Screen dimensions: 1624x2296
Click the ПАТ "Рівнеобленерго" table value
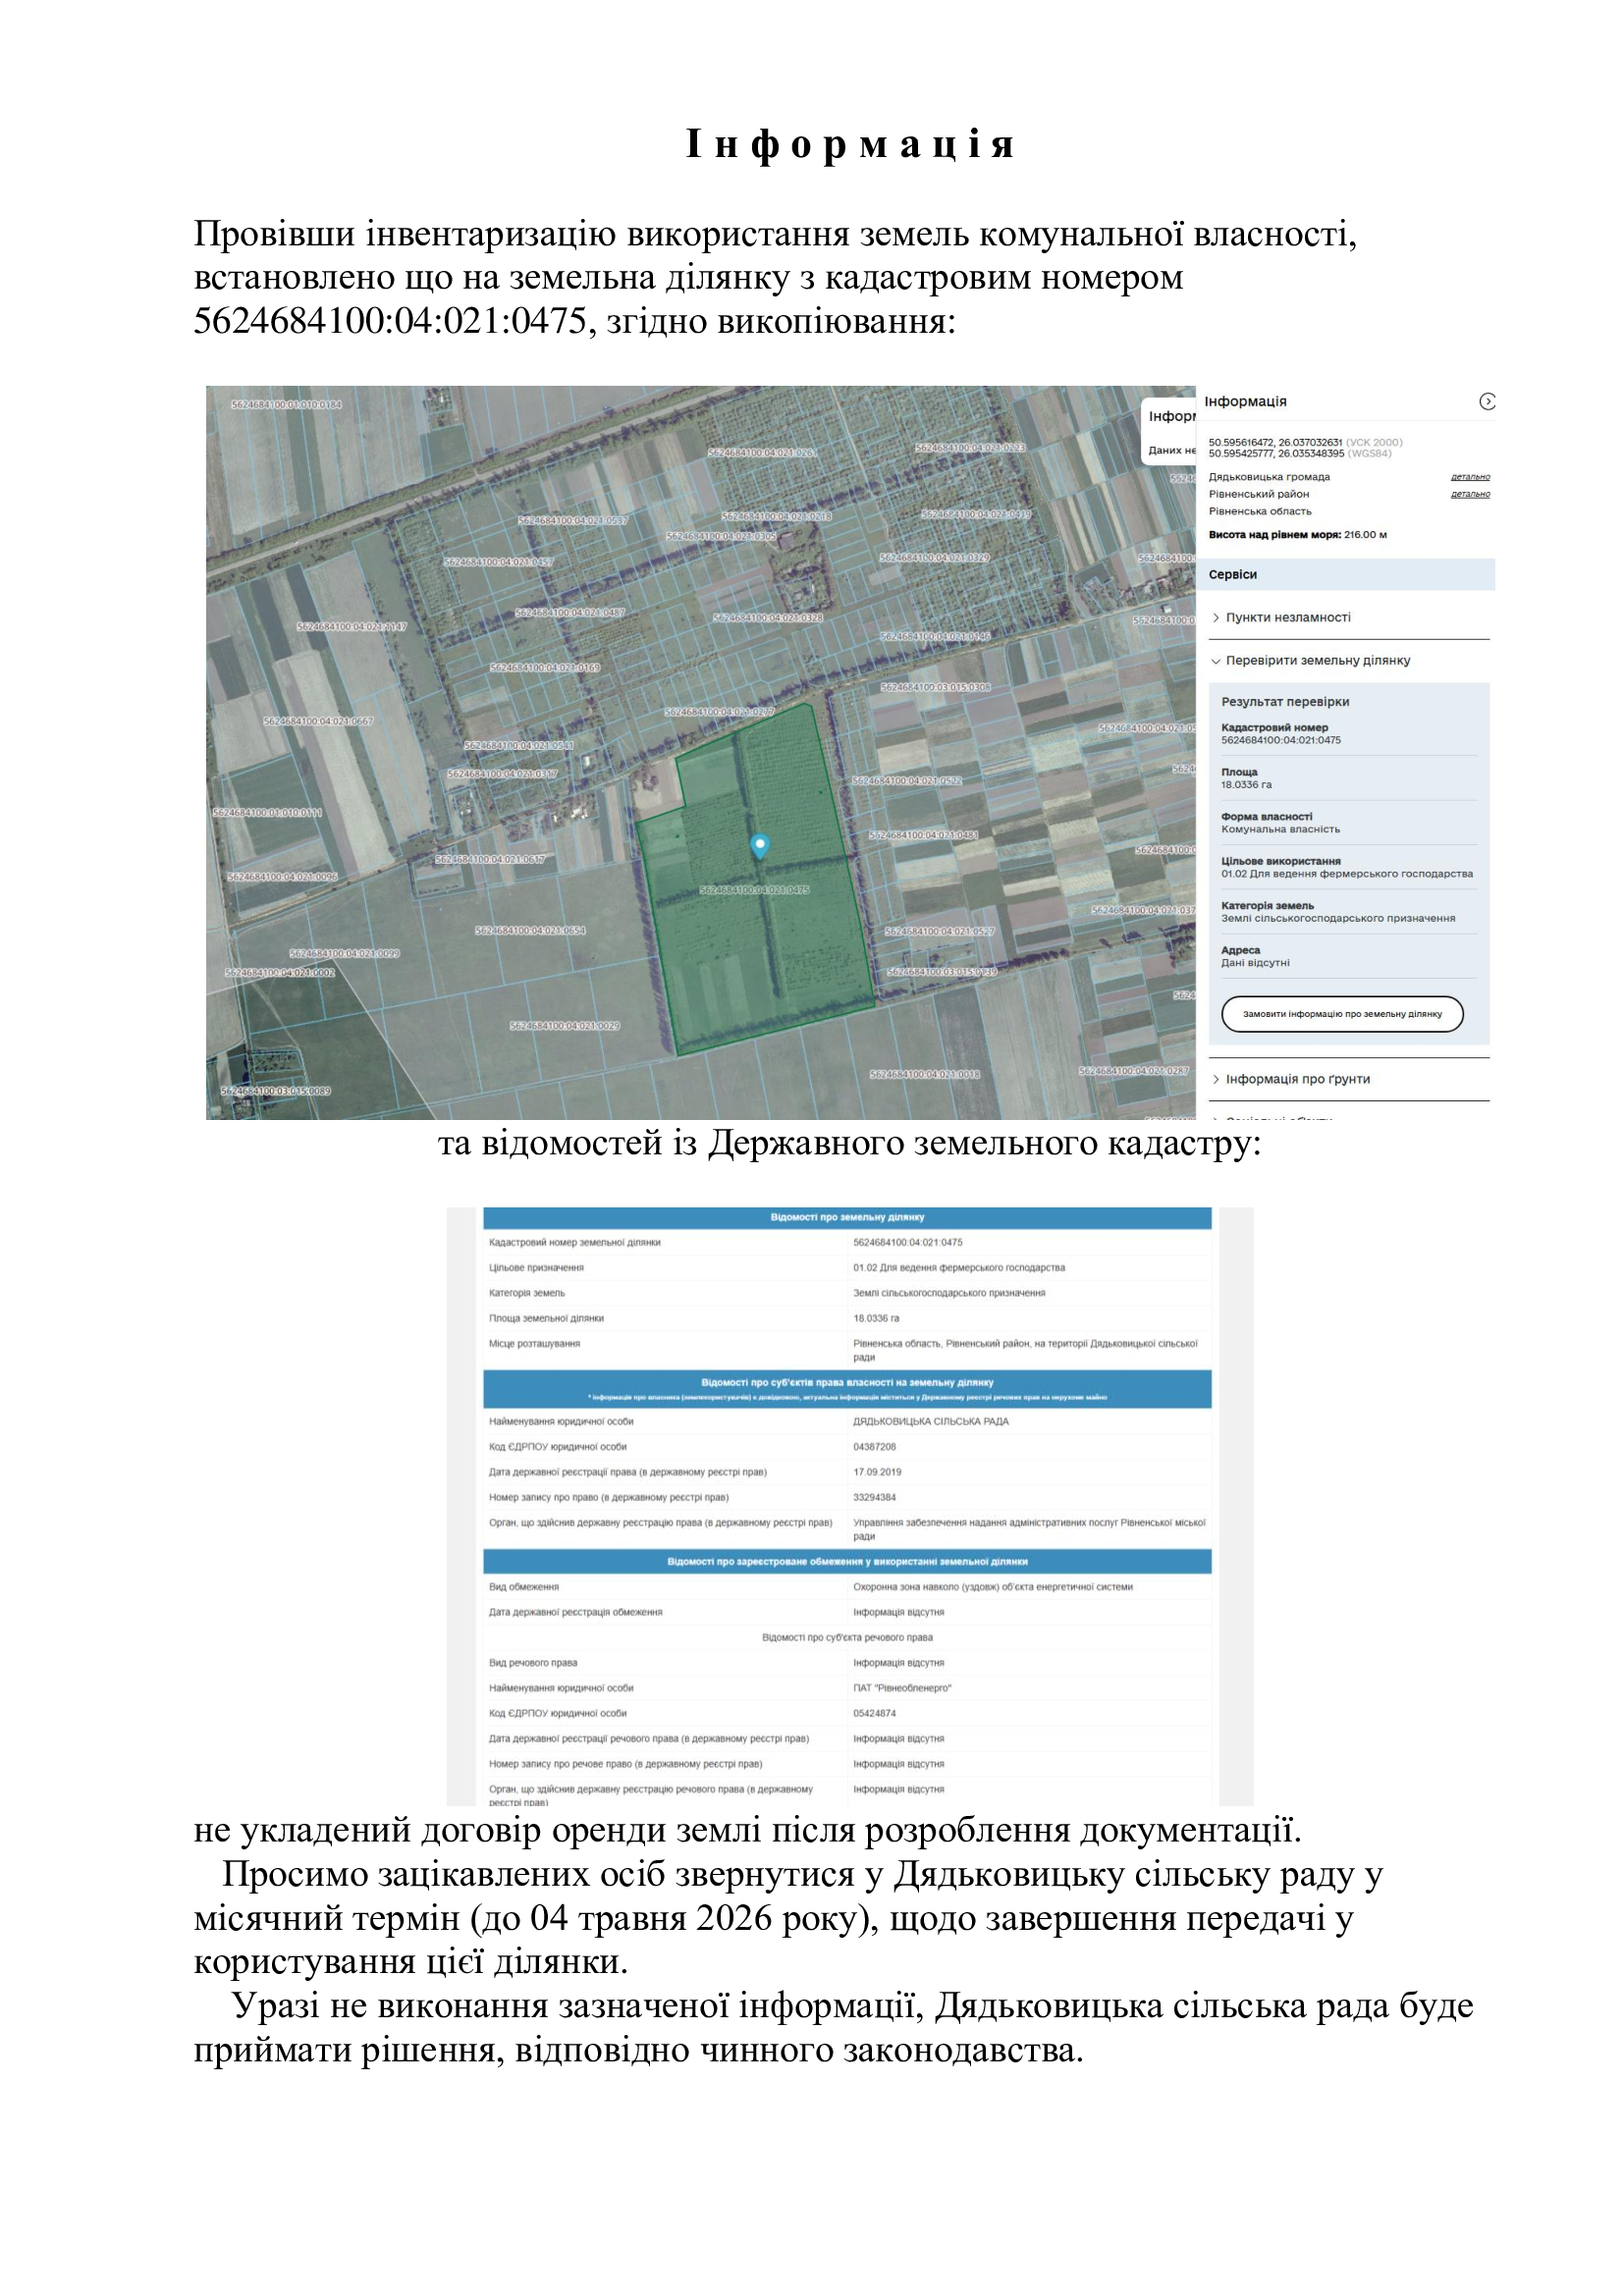[x=901, y=1688]
